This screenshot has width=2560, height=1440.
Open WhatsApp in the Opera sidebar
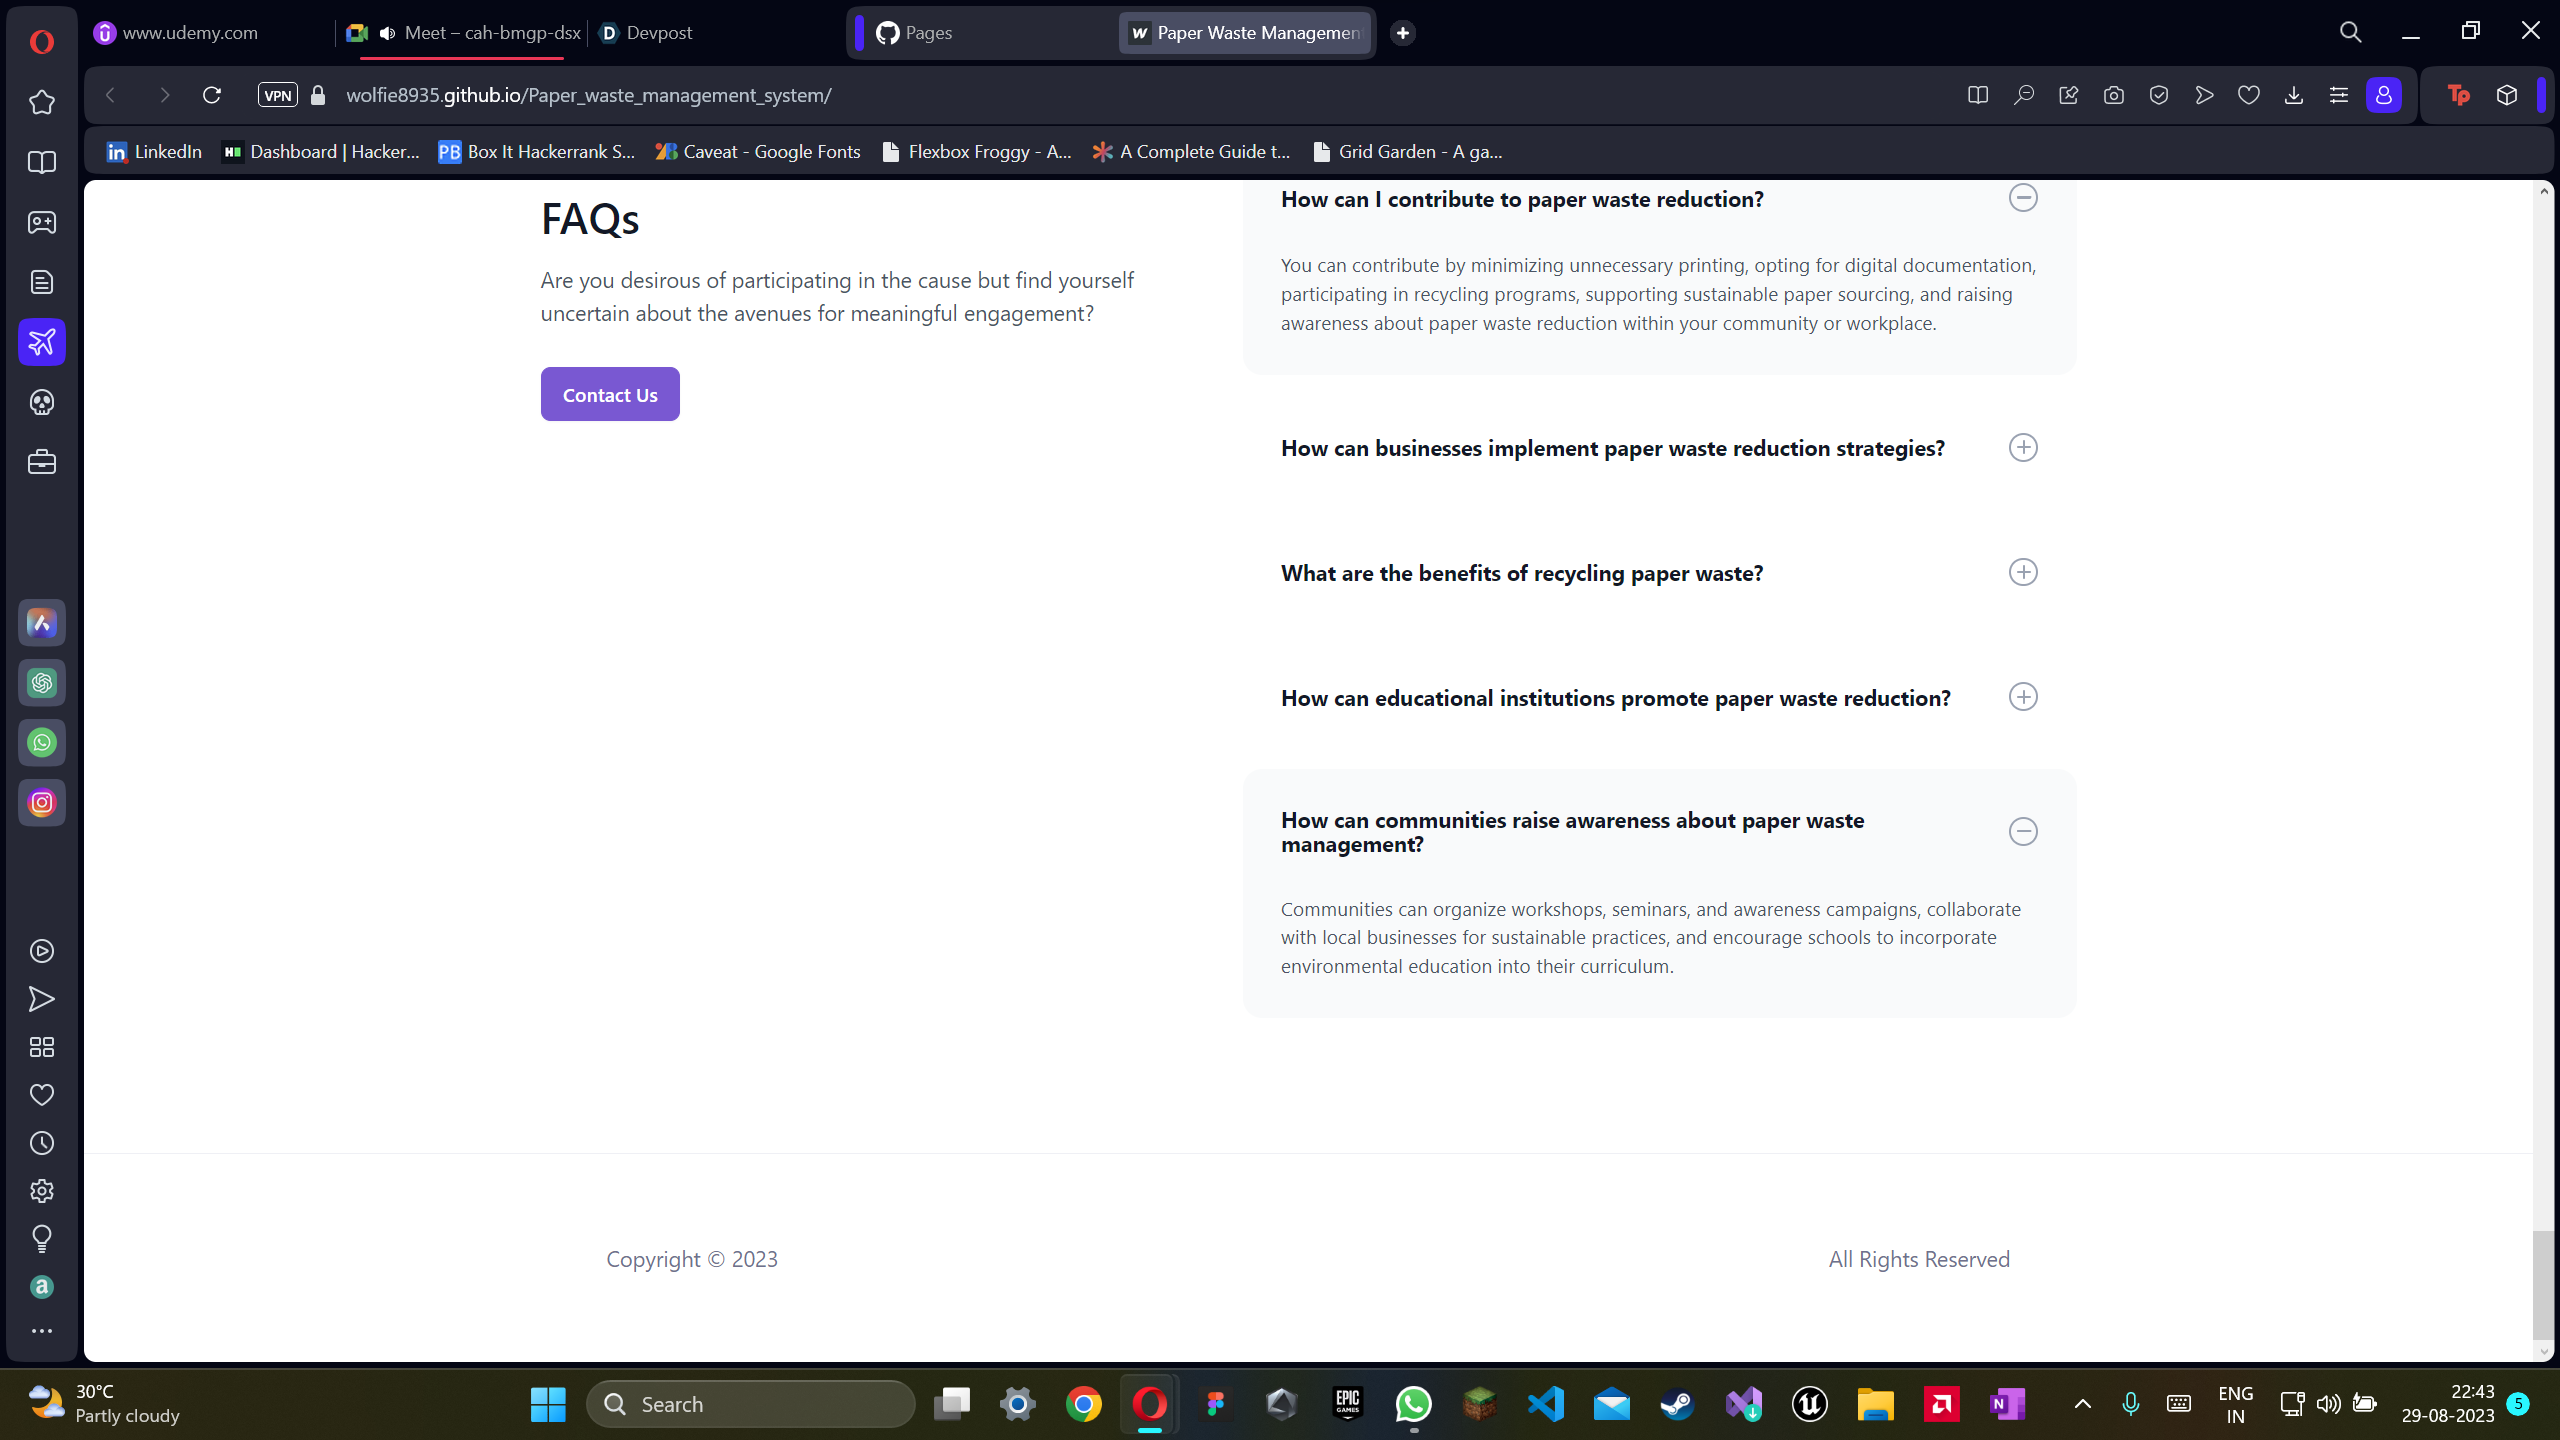(42, 743)
